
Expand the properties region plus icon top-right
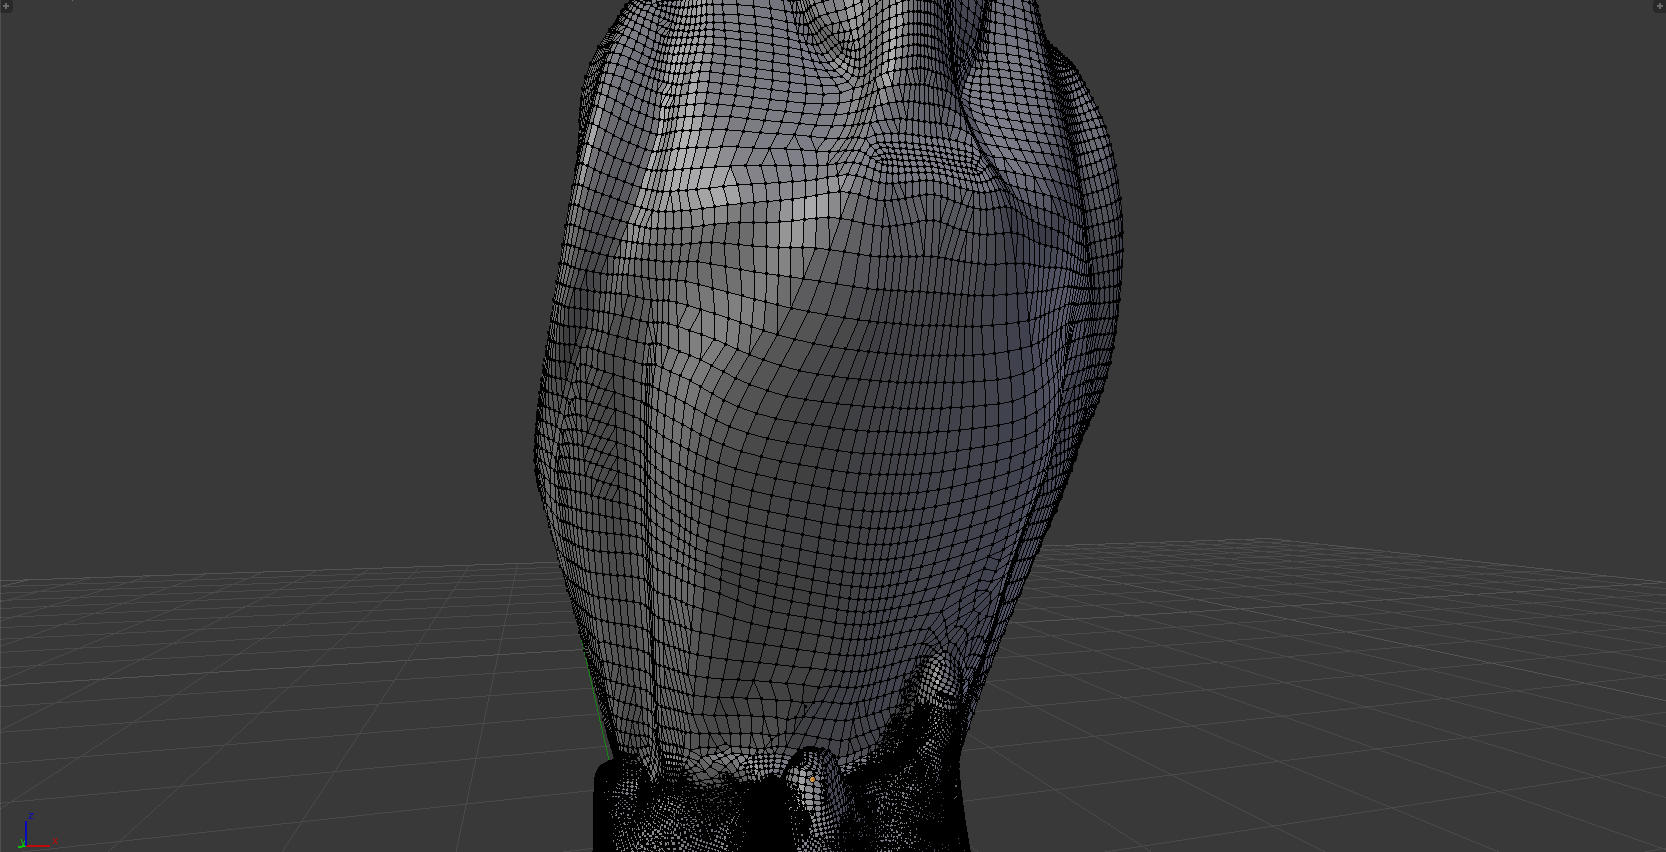(1659, 6)
